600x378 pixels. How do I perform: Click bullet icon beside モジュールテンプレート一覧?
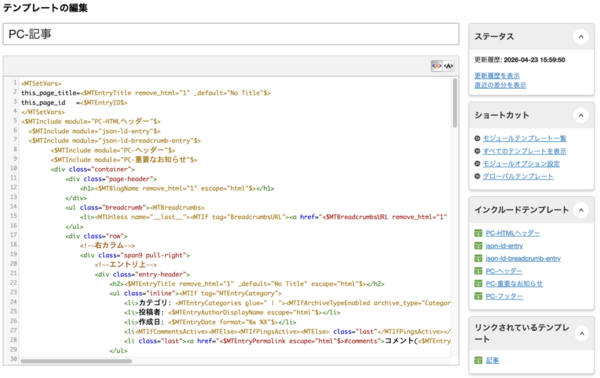coord(477,138)
